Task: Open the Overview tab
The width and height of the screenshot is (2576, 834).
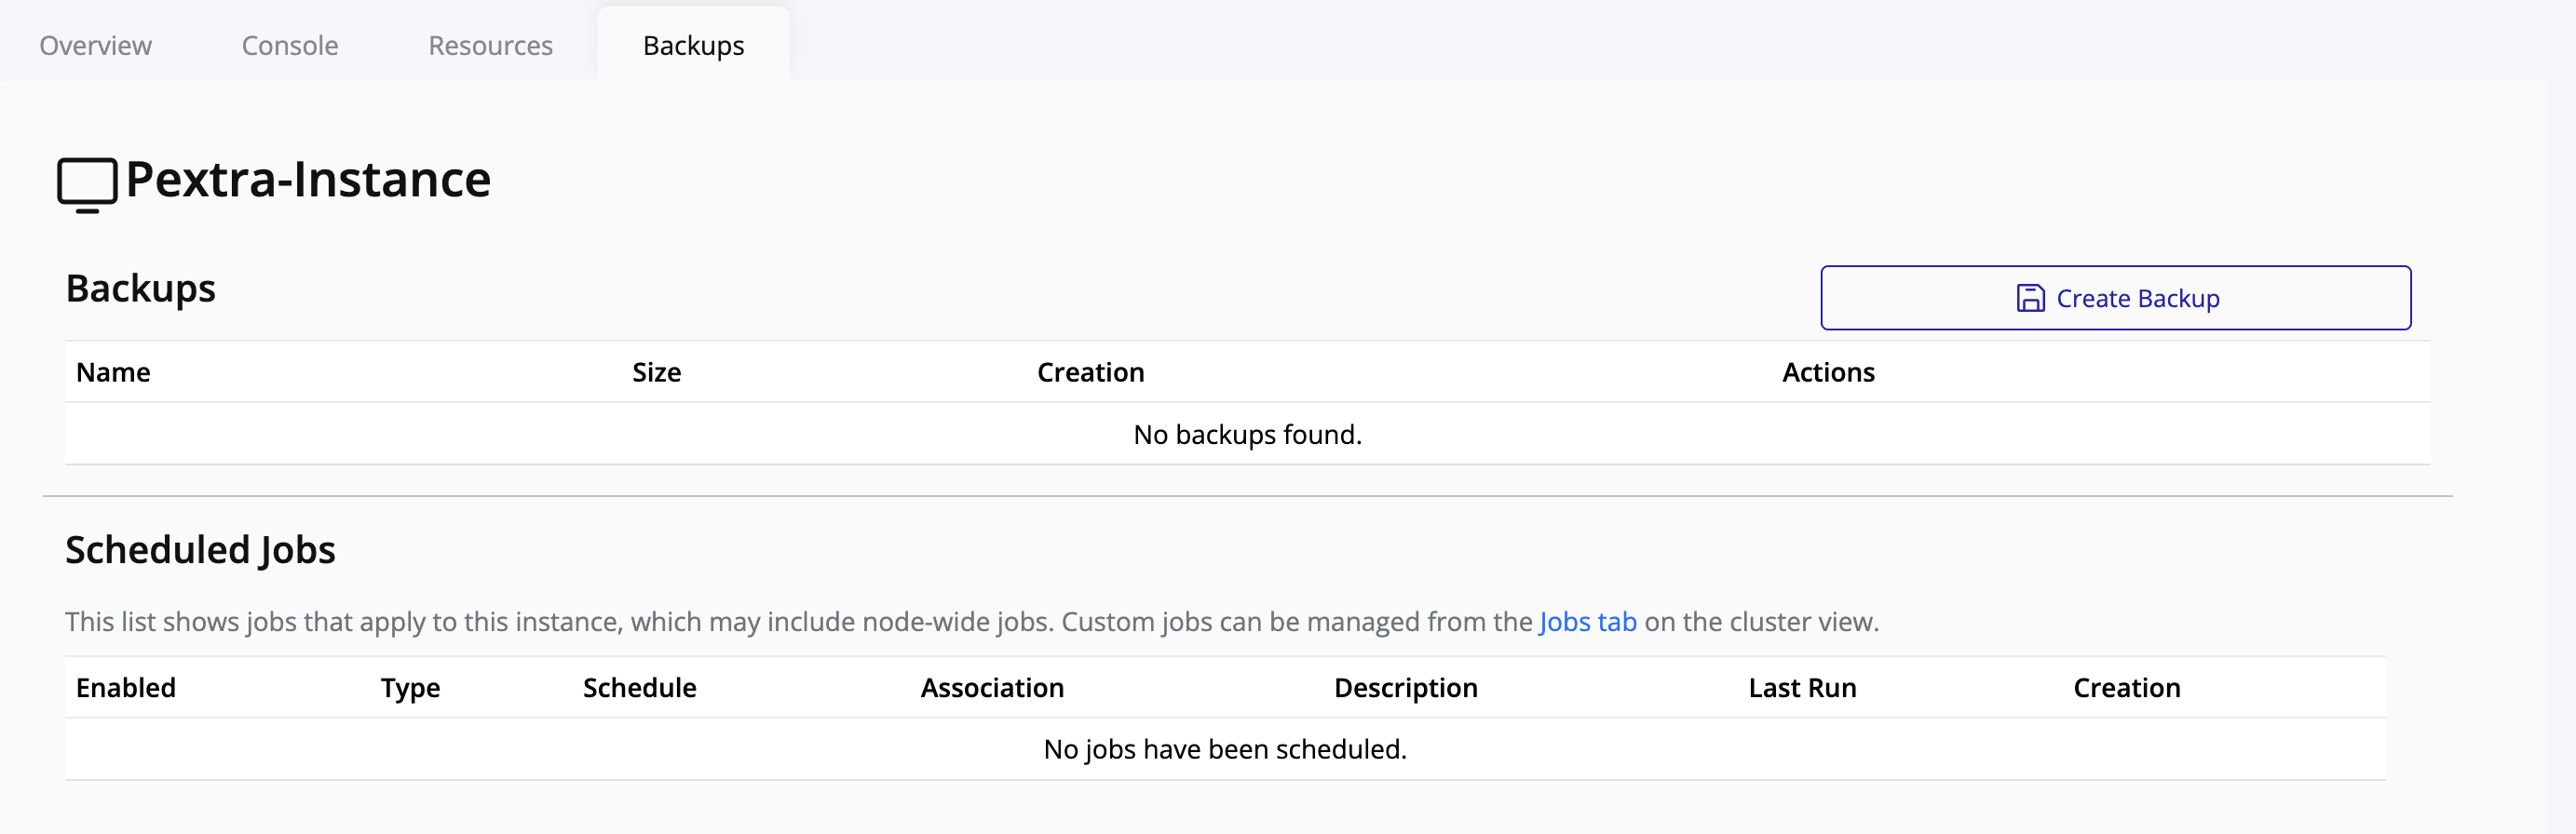Action: (95, 46)
